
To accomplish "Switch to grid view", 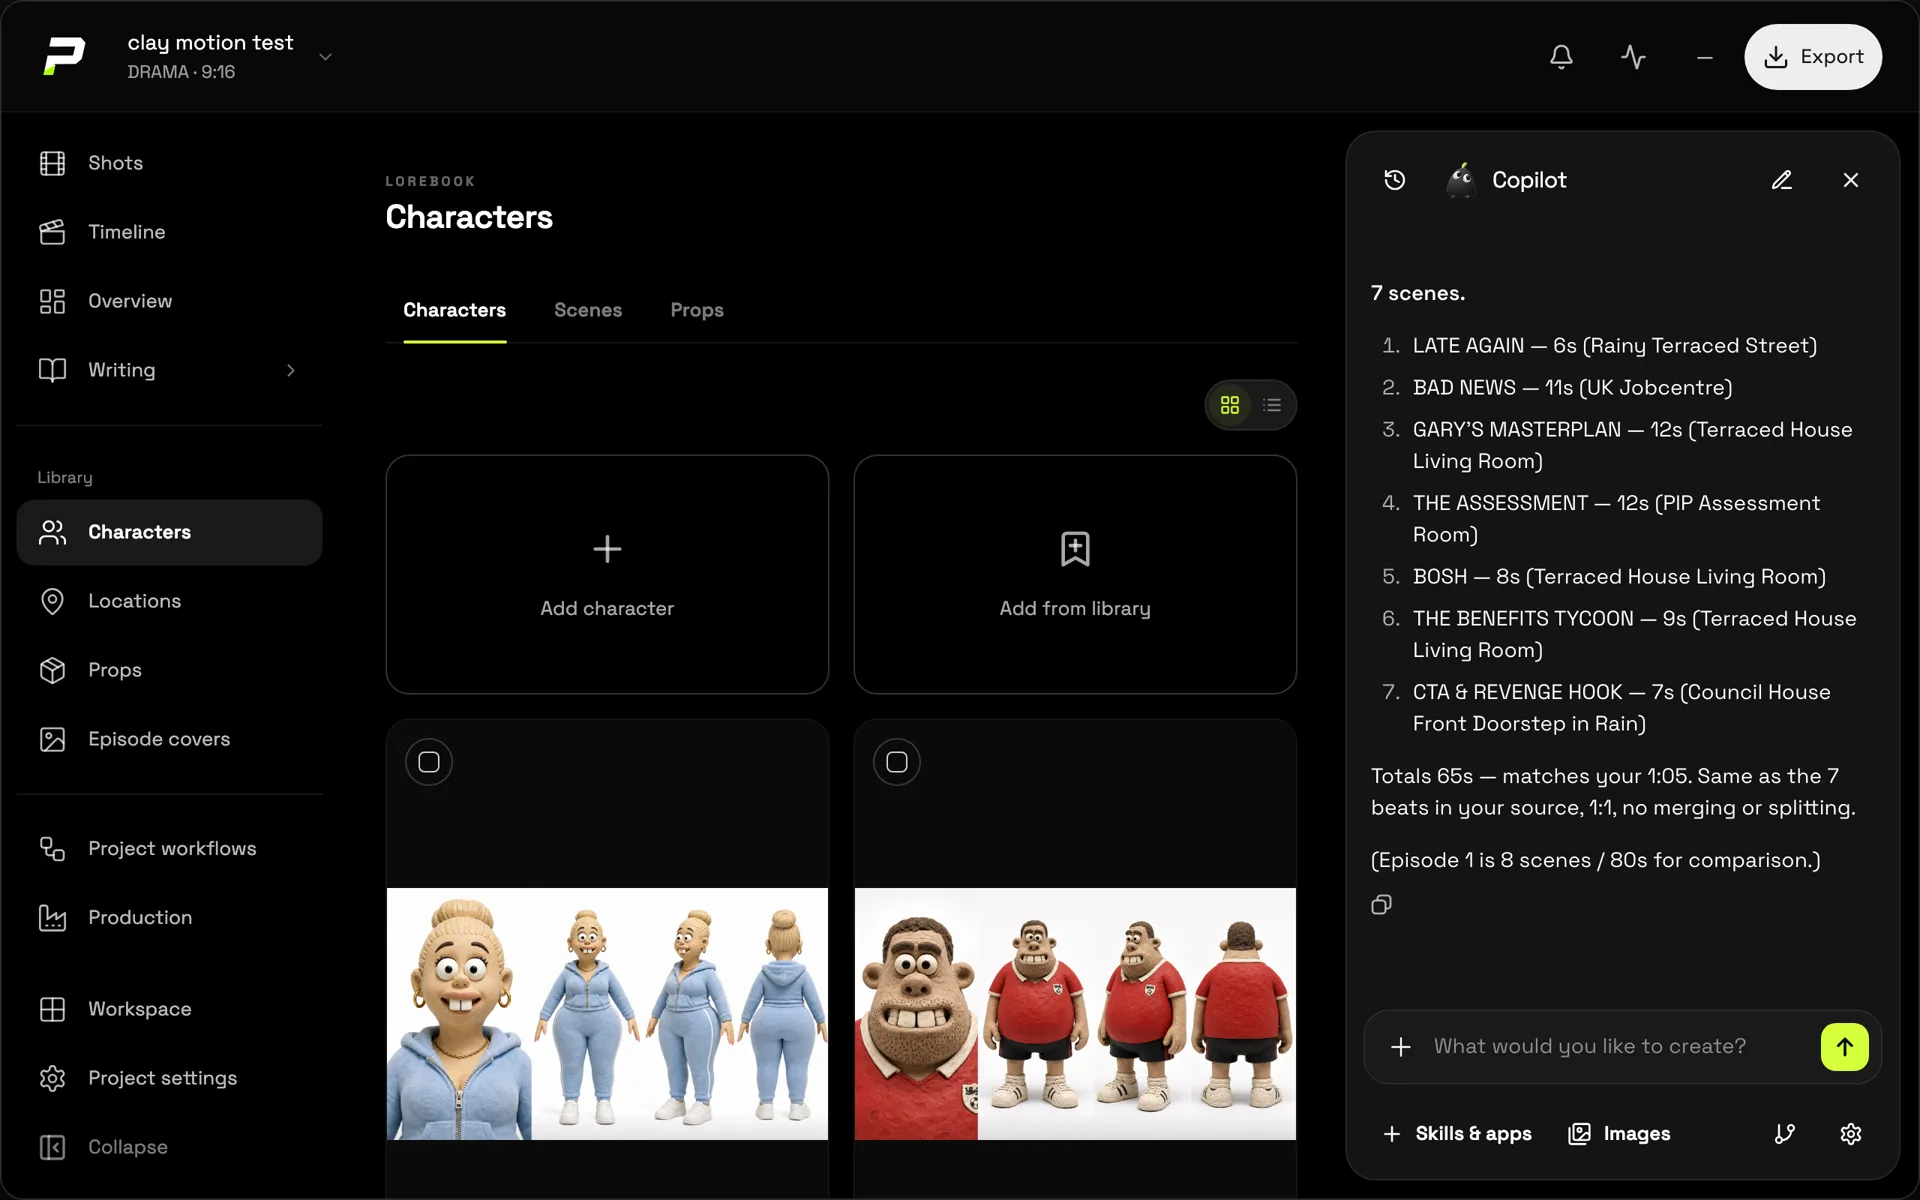I will click(1230, 405).
